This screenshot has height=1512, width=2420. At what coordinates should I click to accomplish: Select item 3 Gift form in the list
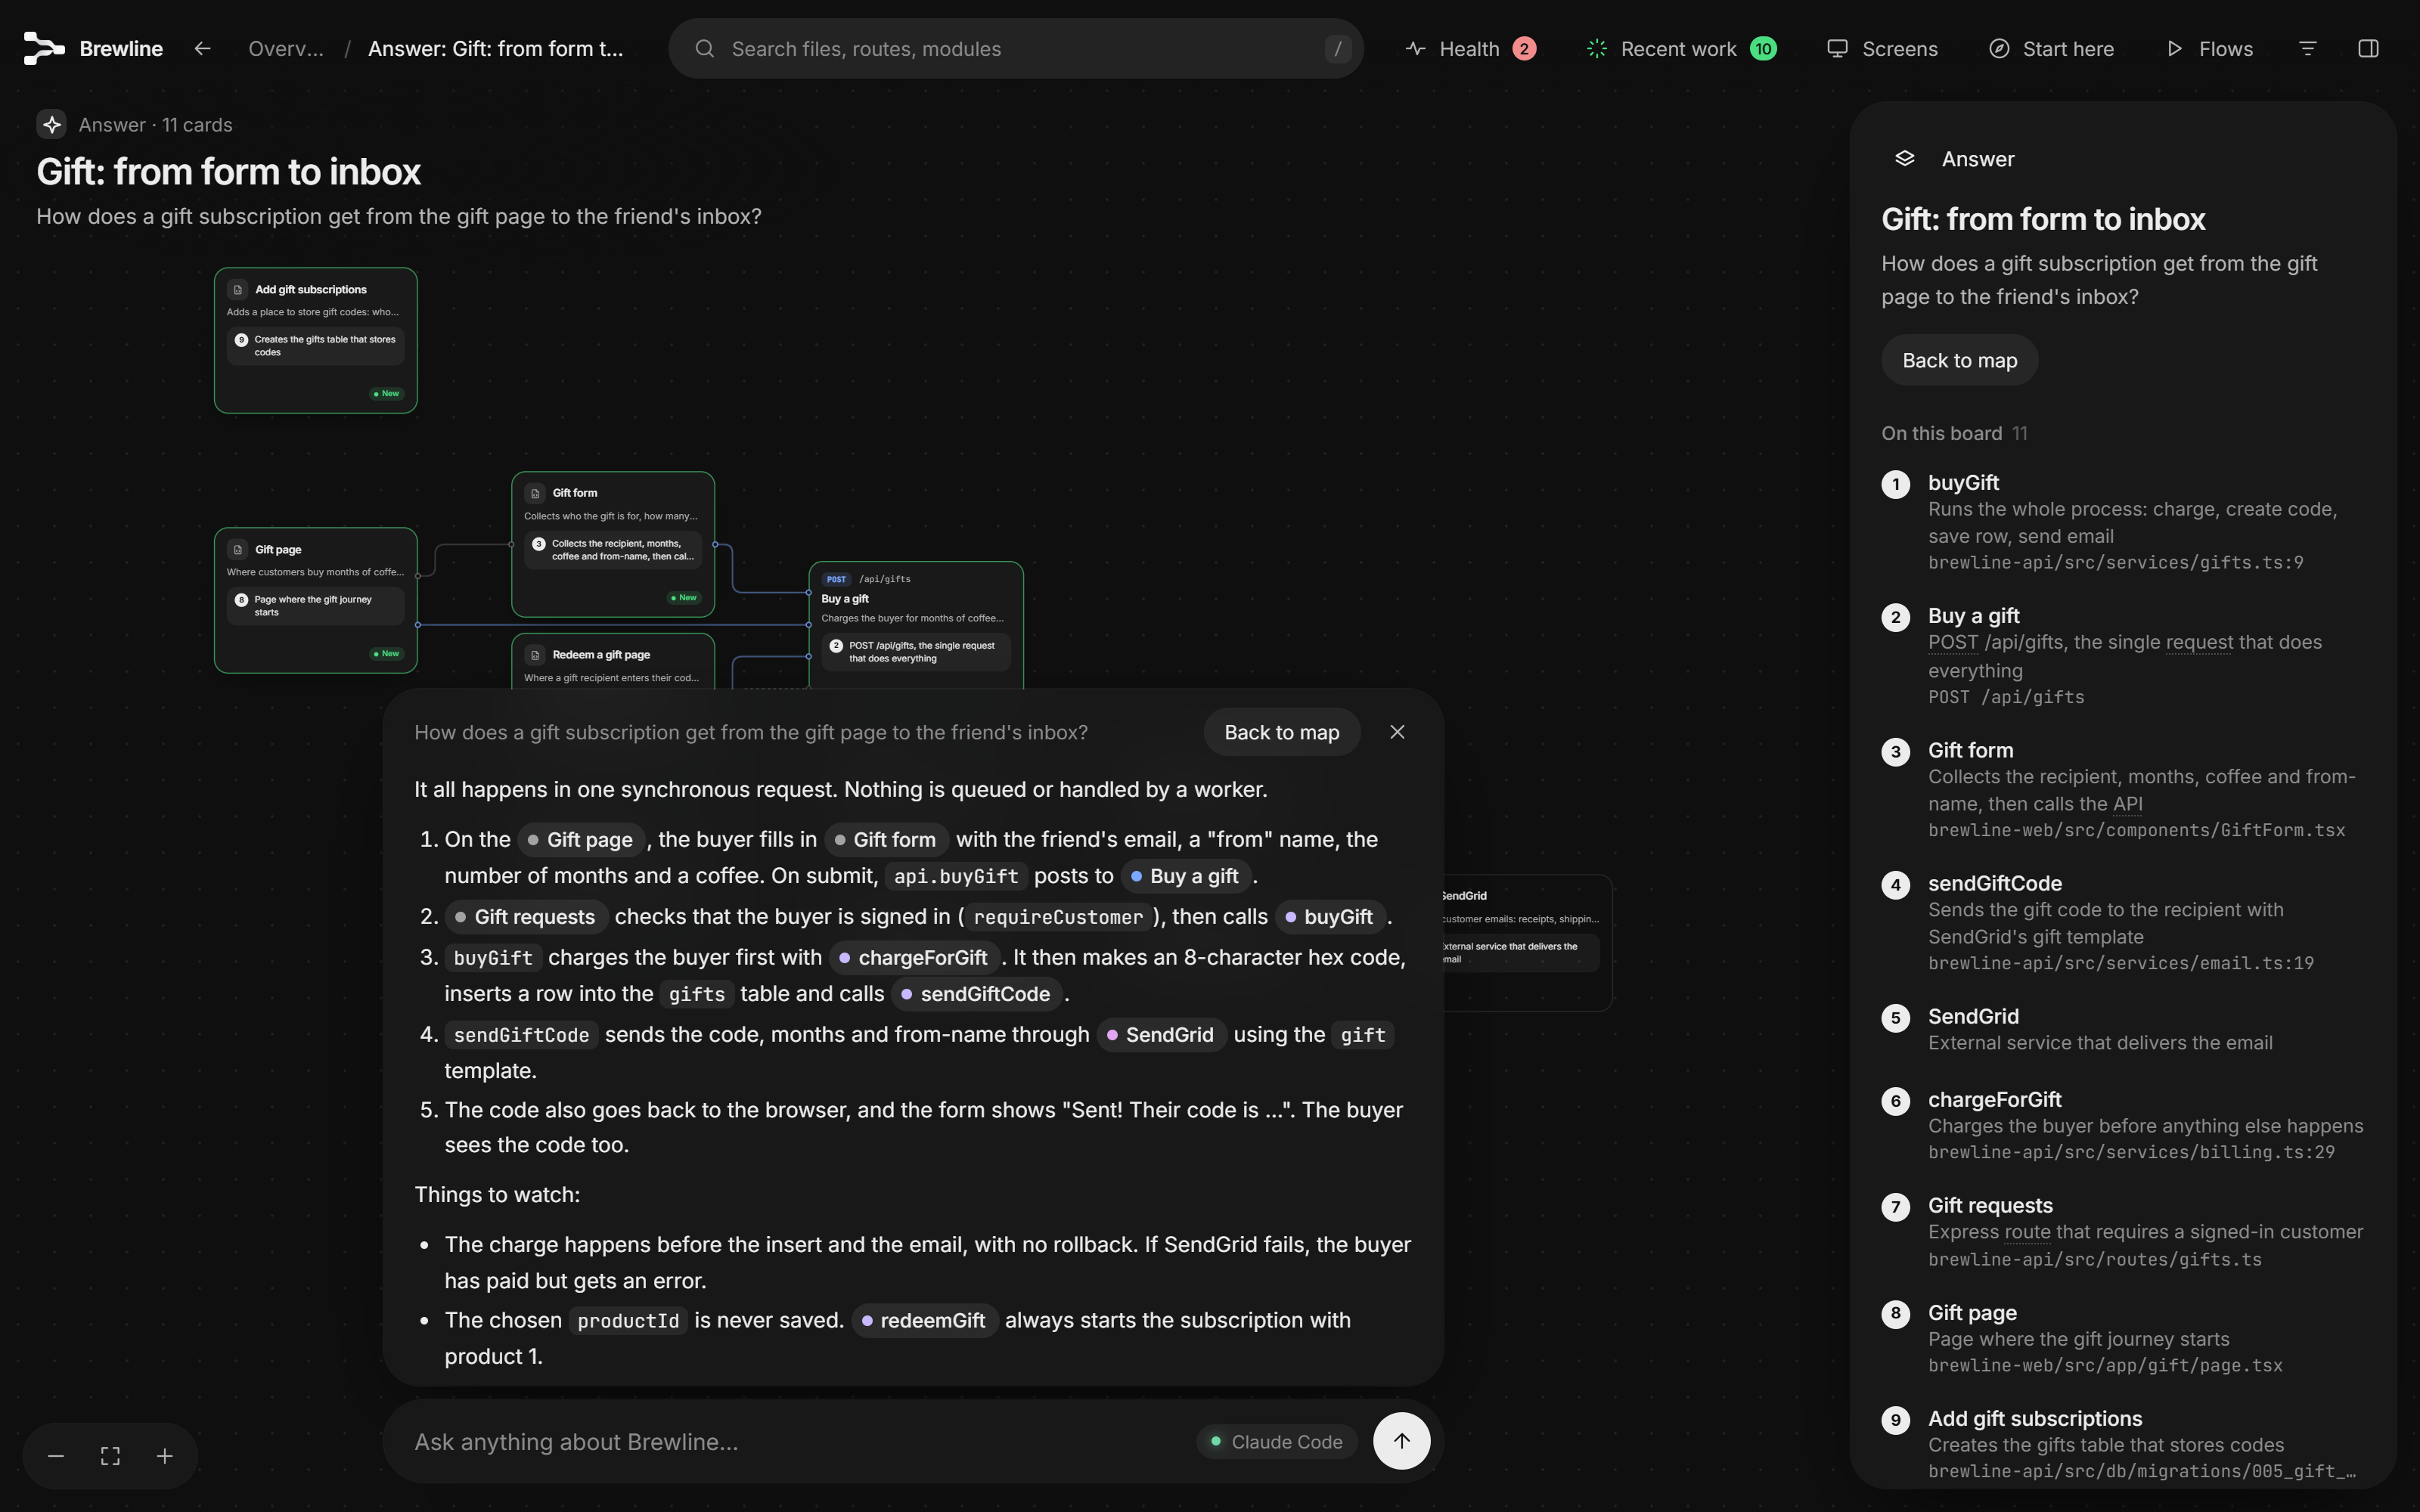2123,789
